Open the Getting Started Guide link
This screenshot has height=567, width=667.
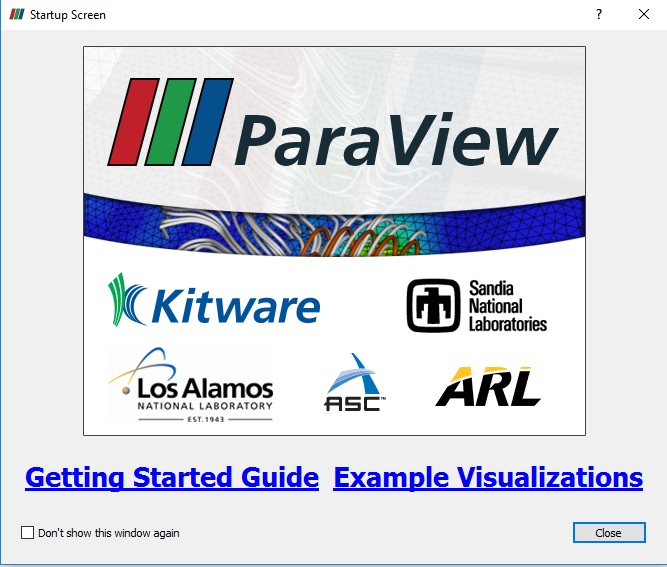pyautogui.click(x=172, y=477)
